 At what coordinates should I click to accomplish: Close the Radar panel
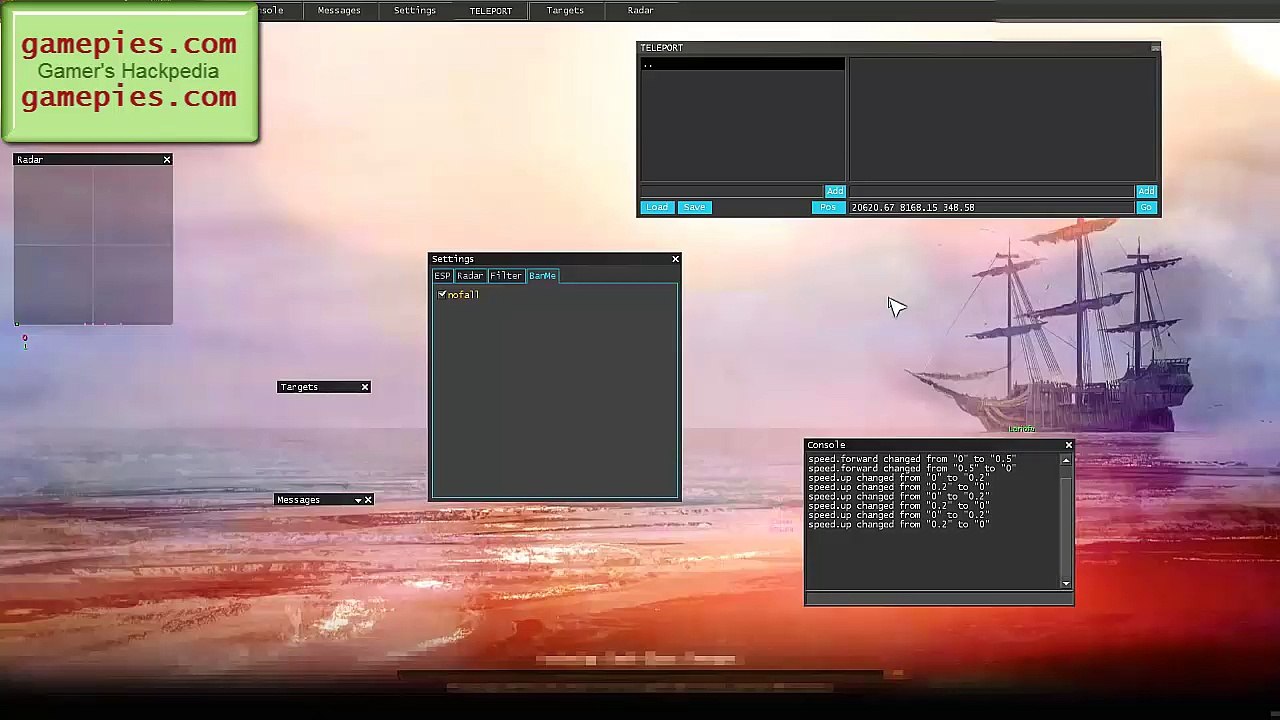(x=167, y=160)
